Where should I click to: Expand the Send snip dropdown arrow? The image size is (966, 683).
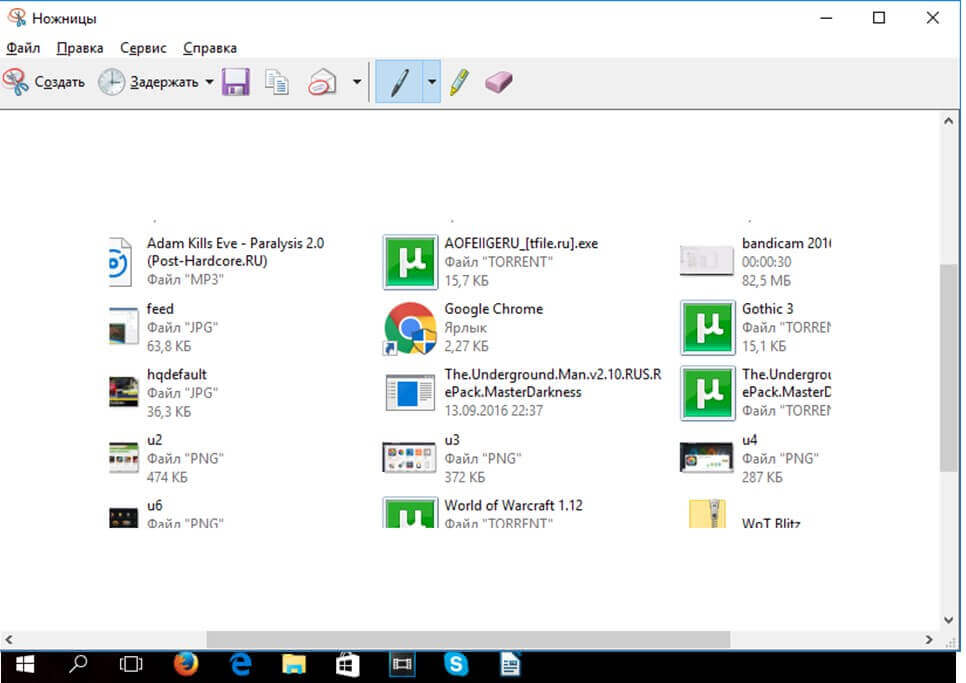point(357,82)
